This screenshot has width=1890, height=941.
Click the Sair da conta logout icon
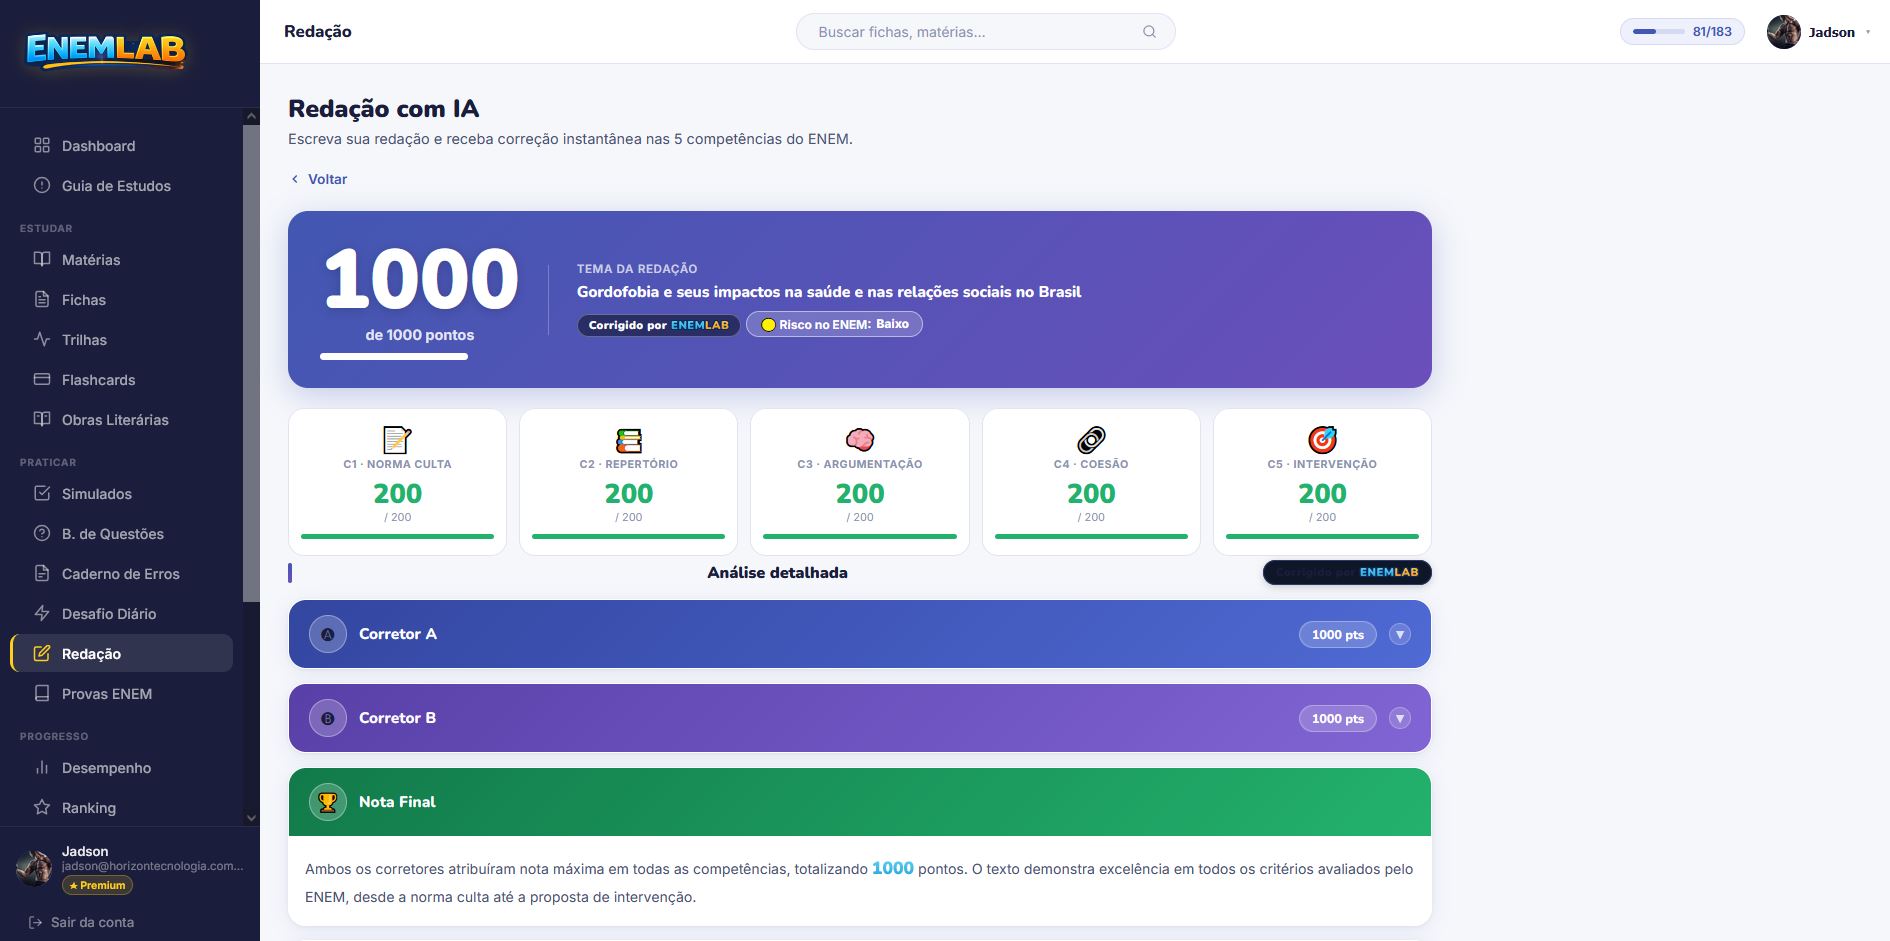pos(36,922)
